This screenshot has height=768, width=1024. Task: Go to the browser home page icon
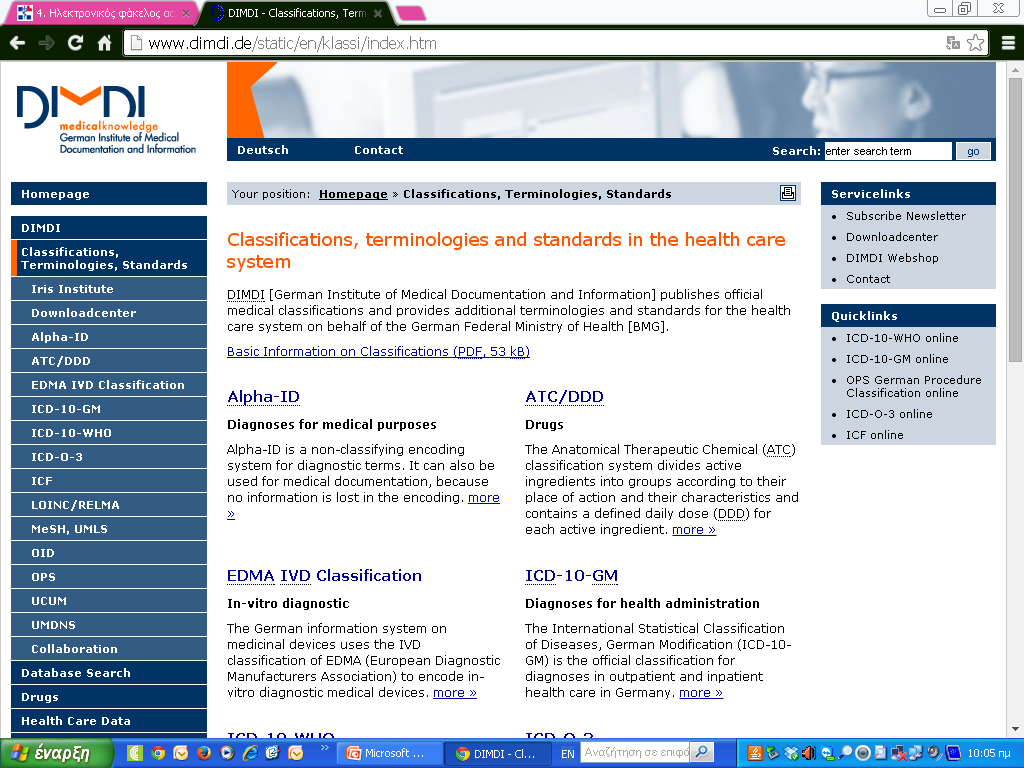click(x=104, y=43)
